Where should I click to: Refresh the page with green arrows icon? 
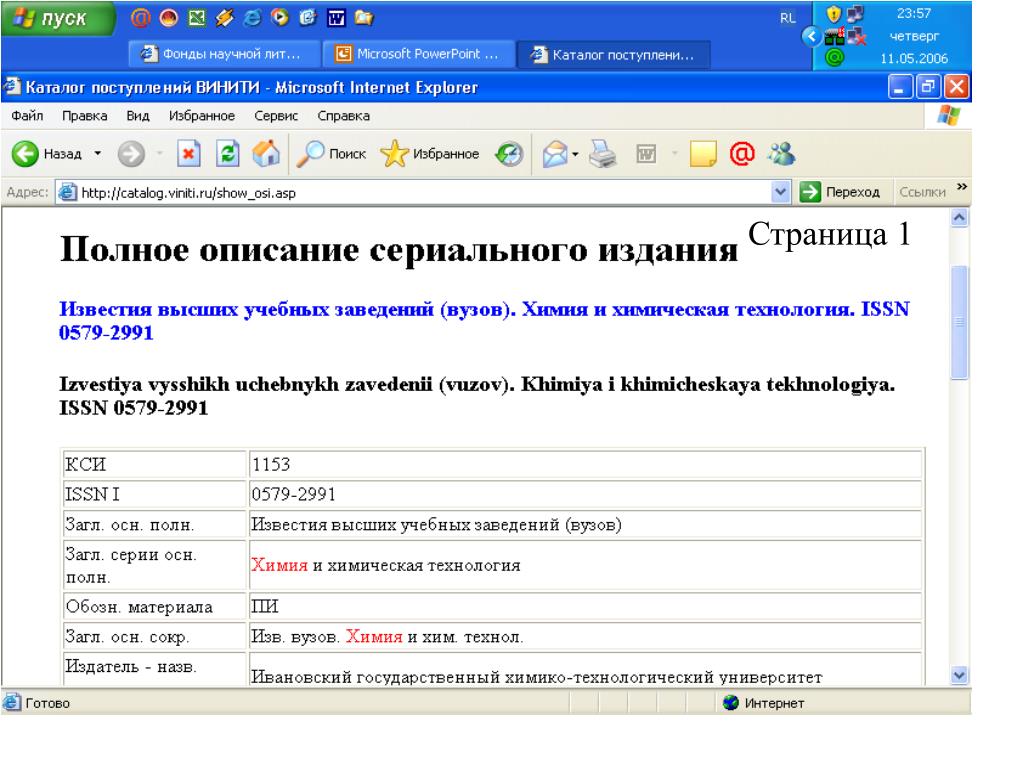pyautogui.click(x=227, y=154)
